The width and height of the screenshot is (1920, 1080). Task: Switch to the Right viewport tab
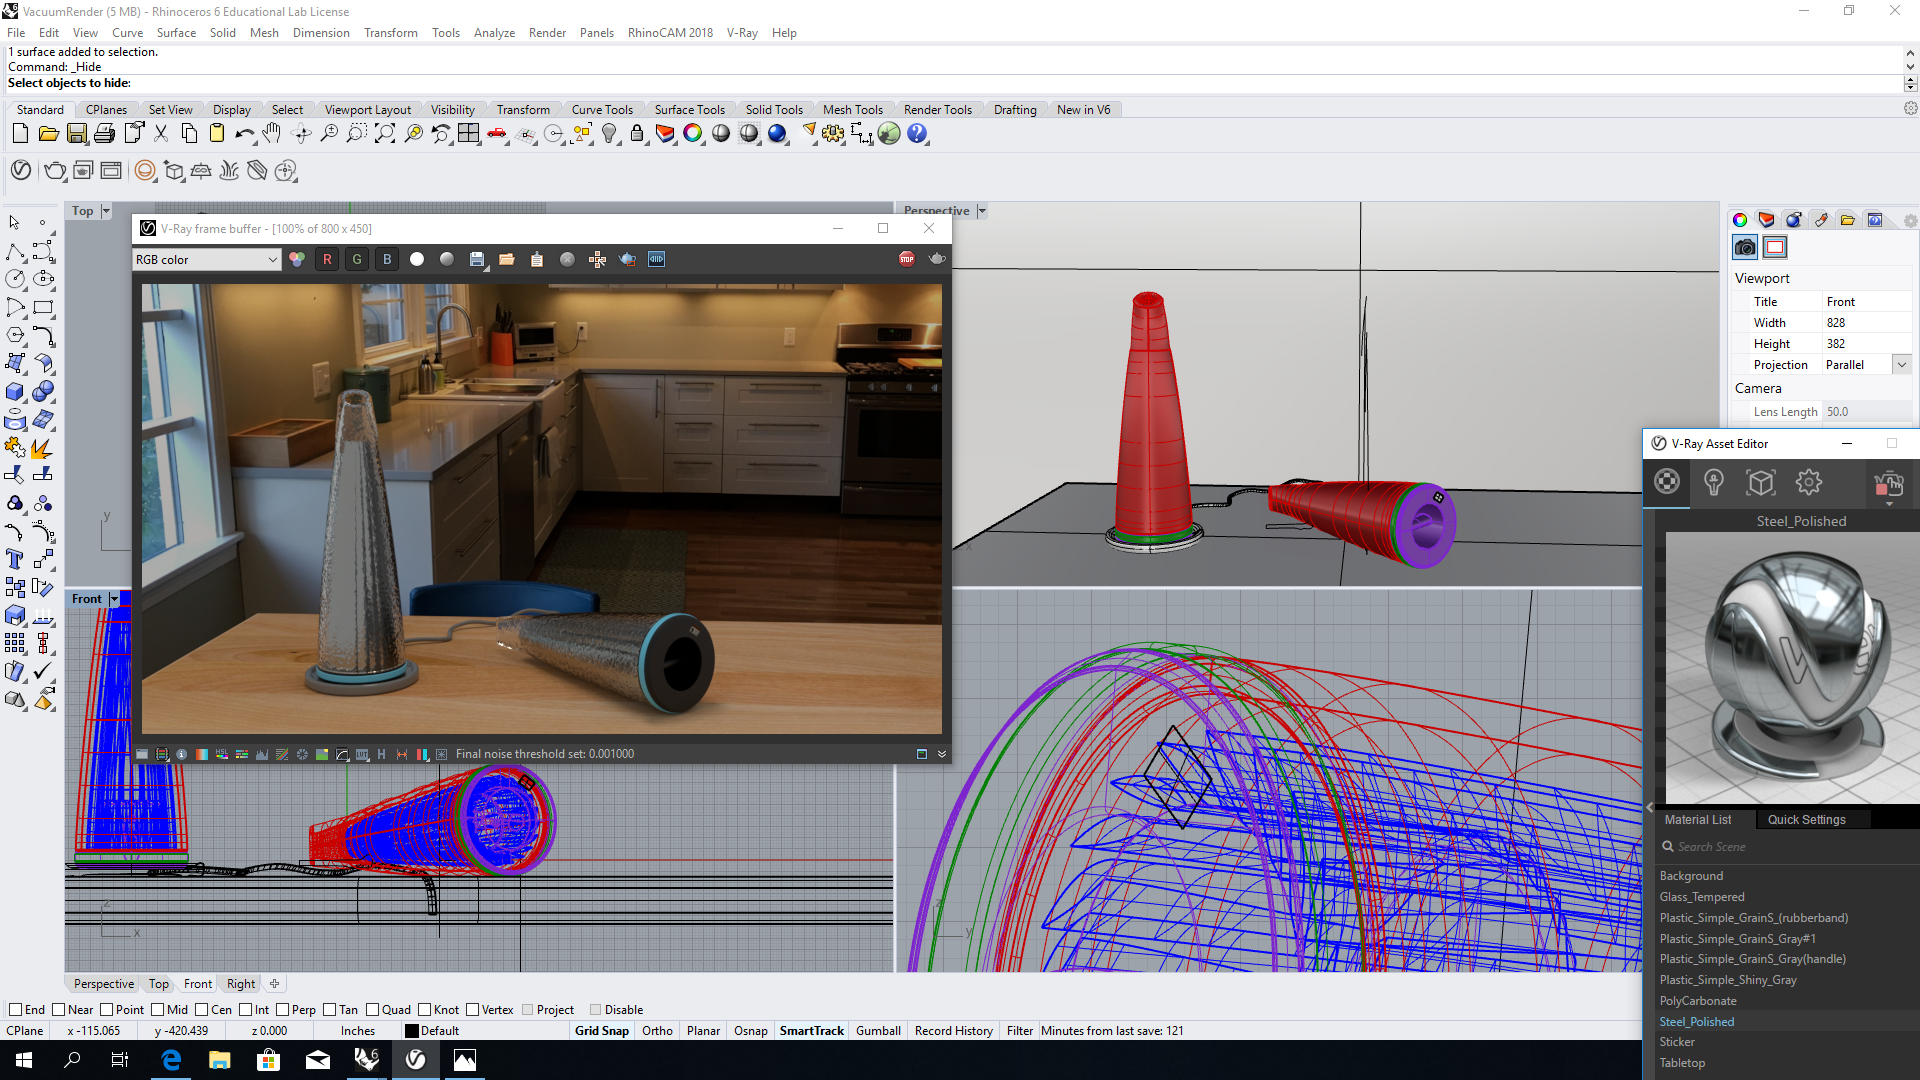[241, 984]
